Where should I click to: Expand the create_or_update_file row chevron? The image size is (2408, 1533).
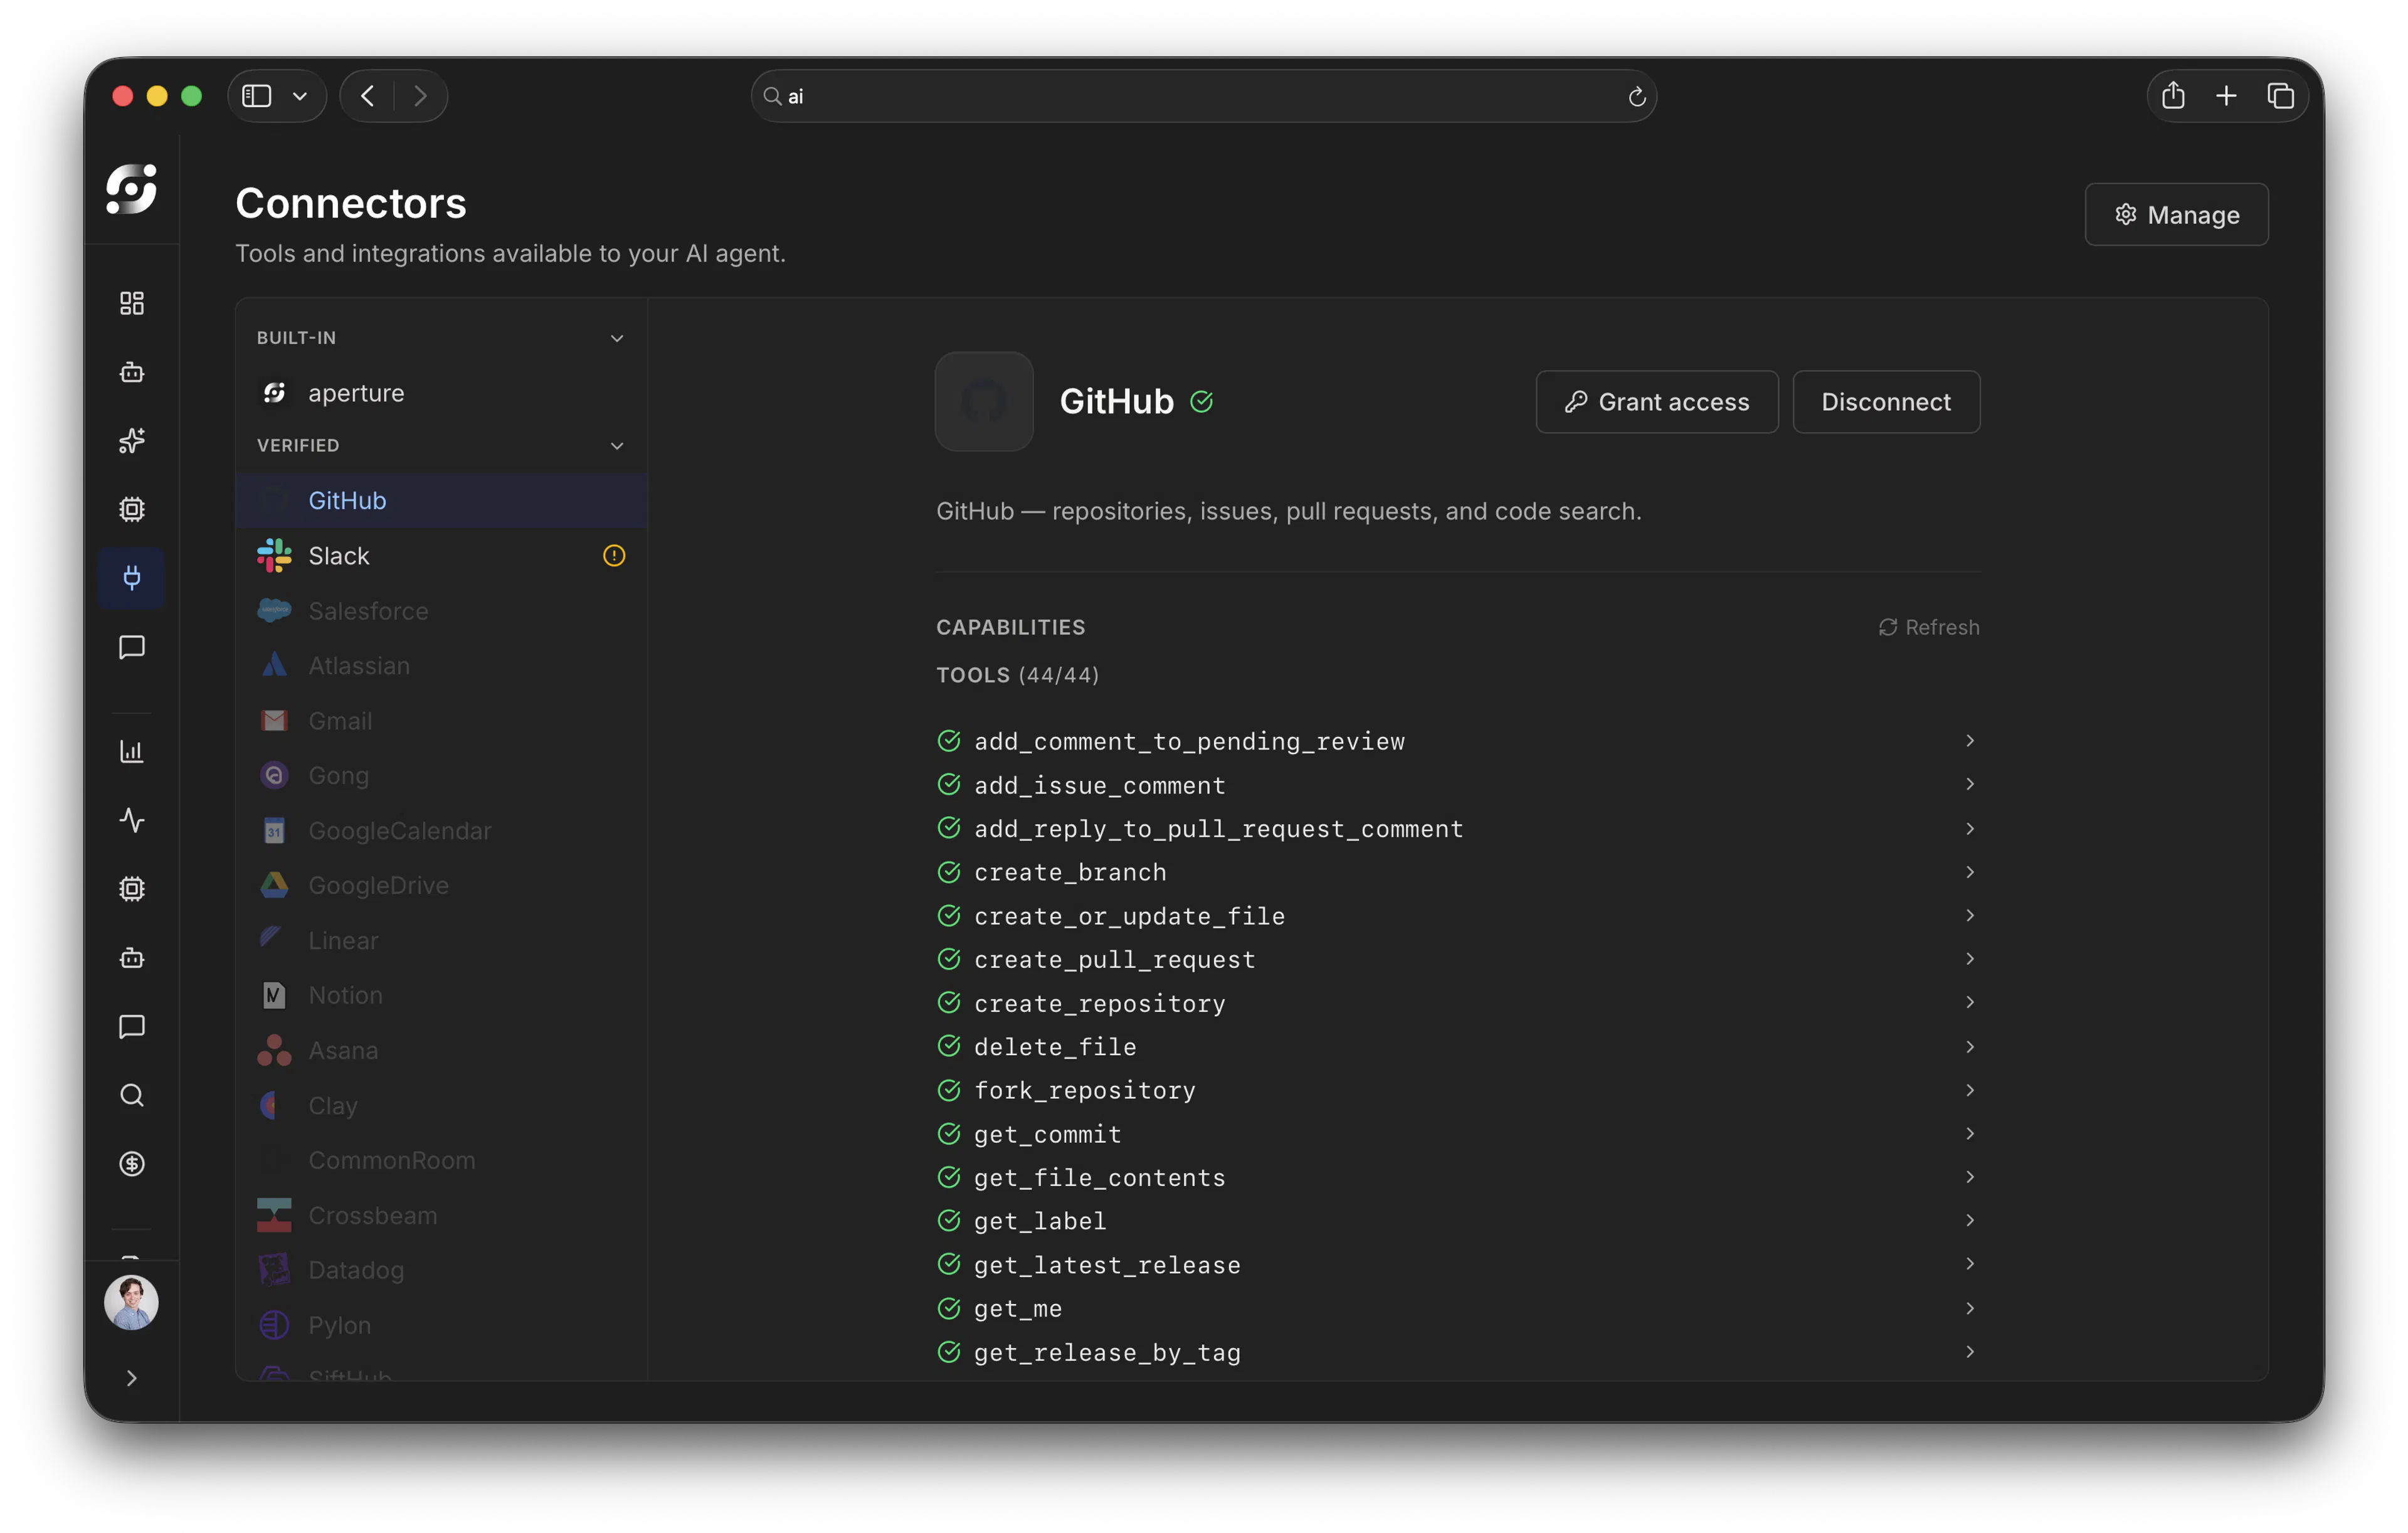(1970, 915)
